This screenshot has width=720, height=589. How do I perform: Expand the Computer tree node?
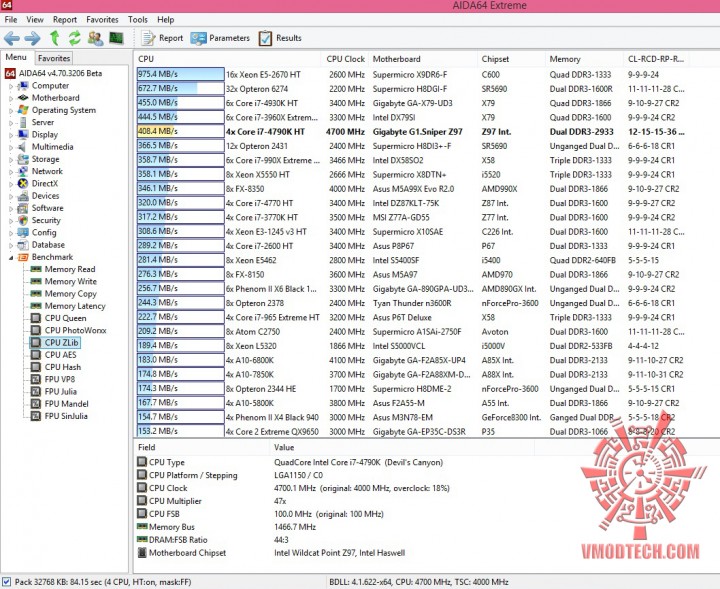tap(11, 86)
